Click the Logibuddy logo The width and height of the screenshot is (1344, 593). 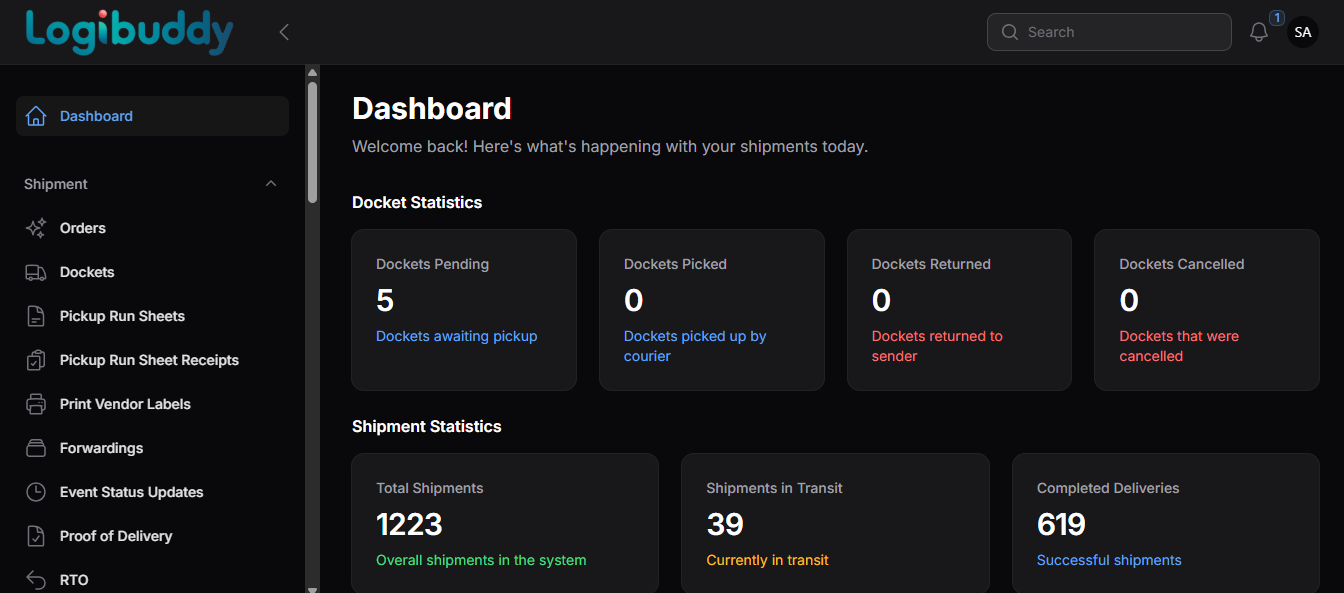pos(129,31)
